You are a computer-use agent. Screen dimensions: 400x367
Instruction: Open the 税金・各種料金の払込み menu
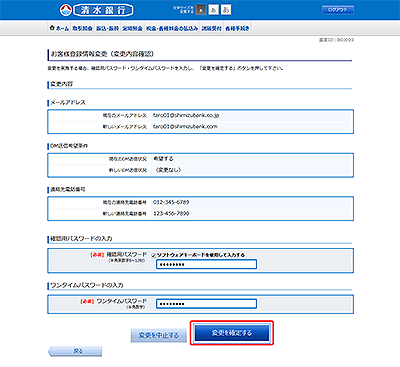[x=172, y=28]
